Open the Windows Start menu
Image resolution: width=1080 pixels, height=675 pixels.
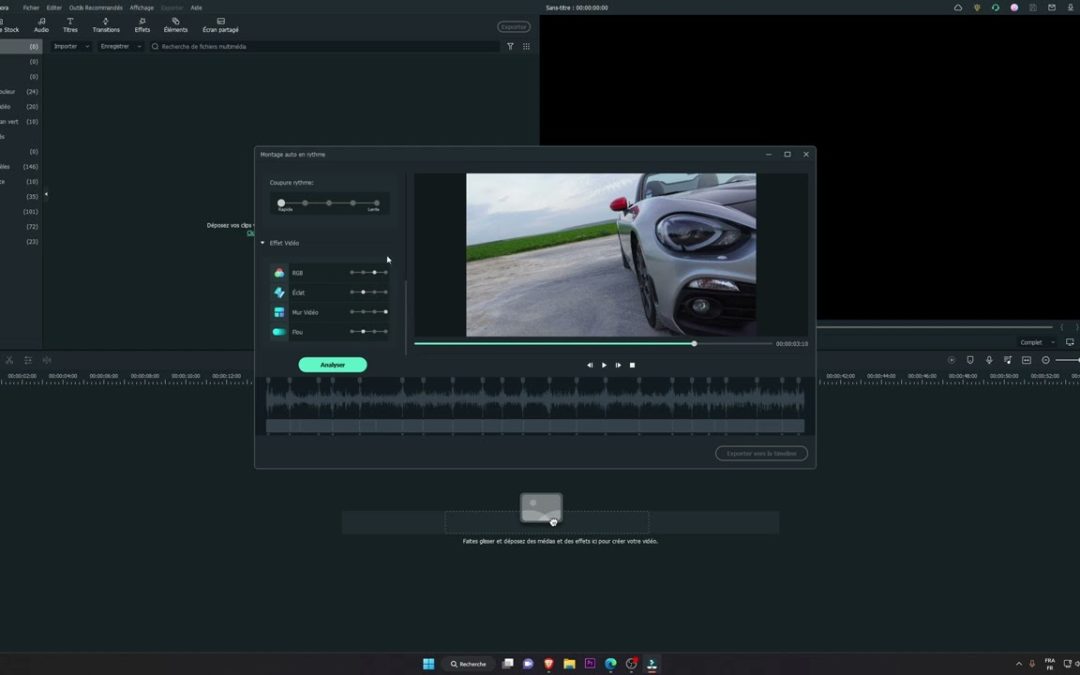[428, 664]
